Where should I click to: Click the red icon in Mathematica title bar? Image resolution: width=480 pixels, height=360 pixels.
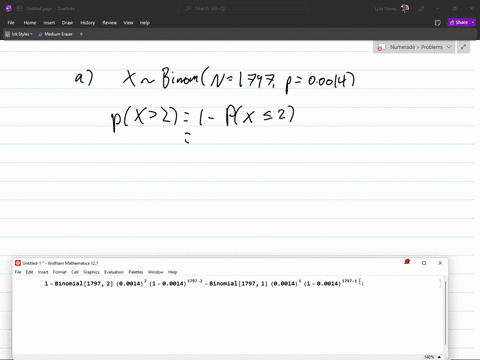pyautogui.click(x=407, y=262)
